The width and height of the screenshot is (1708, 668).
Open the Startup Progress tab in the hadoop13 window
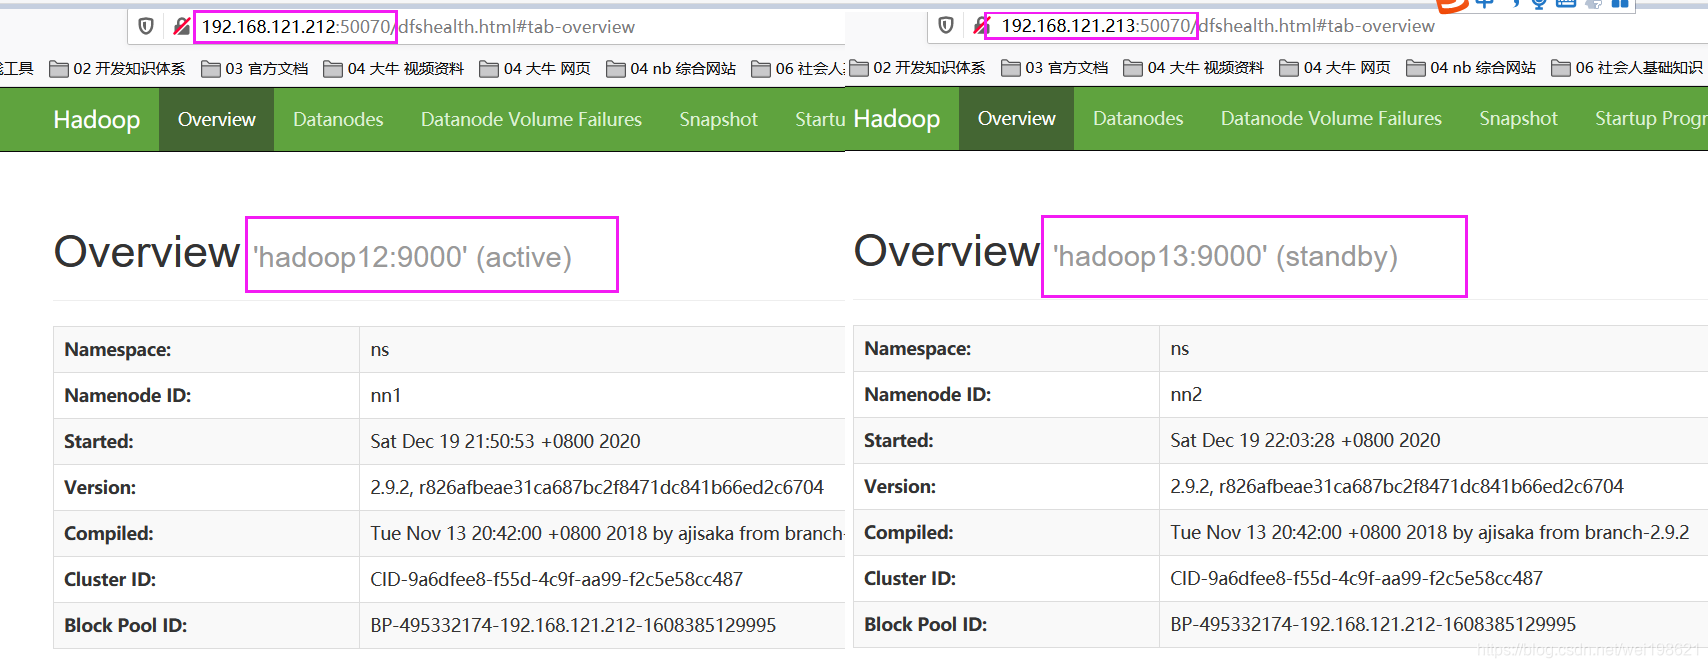[1651, 119]
